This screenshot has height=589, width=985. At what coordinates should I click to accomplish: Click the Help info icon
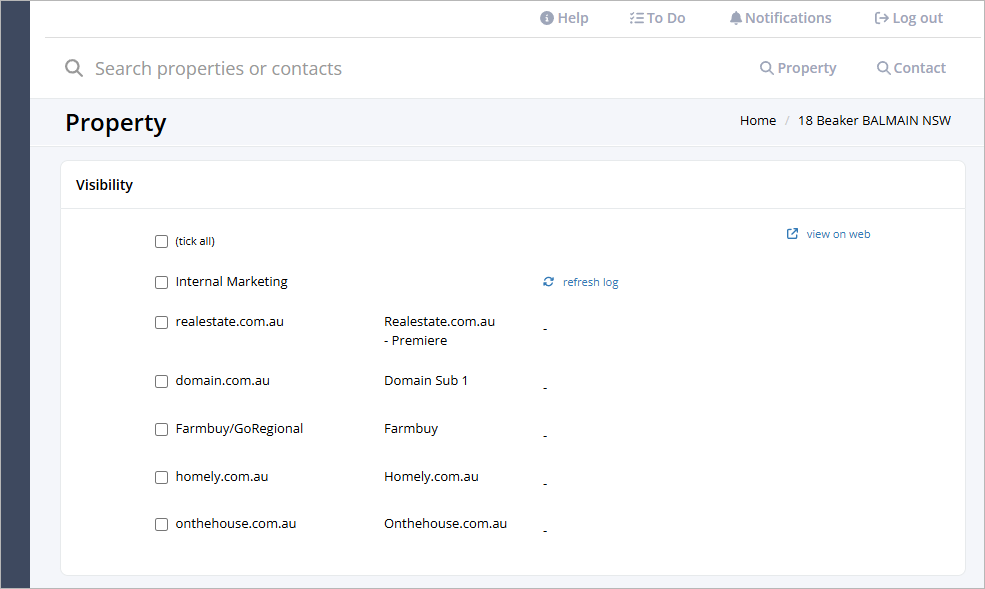coord(547,18)
